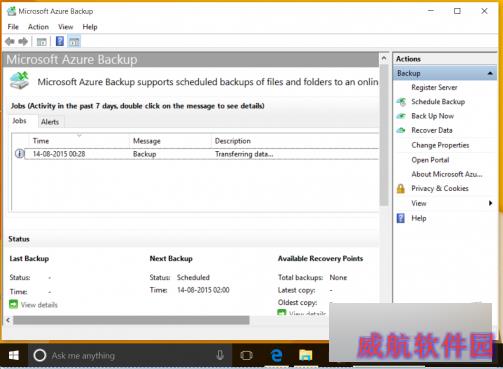Open the blue Help toolbar icon
This screenshot has width=503, height=369.
pos(60,41)
